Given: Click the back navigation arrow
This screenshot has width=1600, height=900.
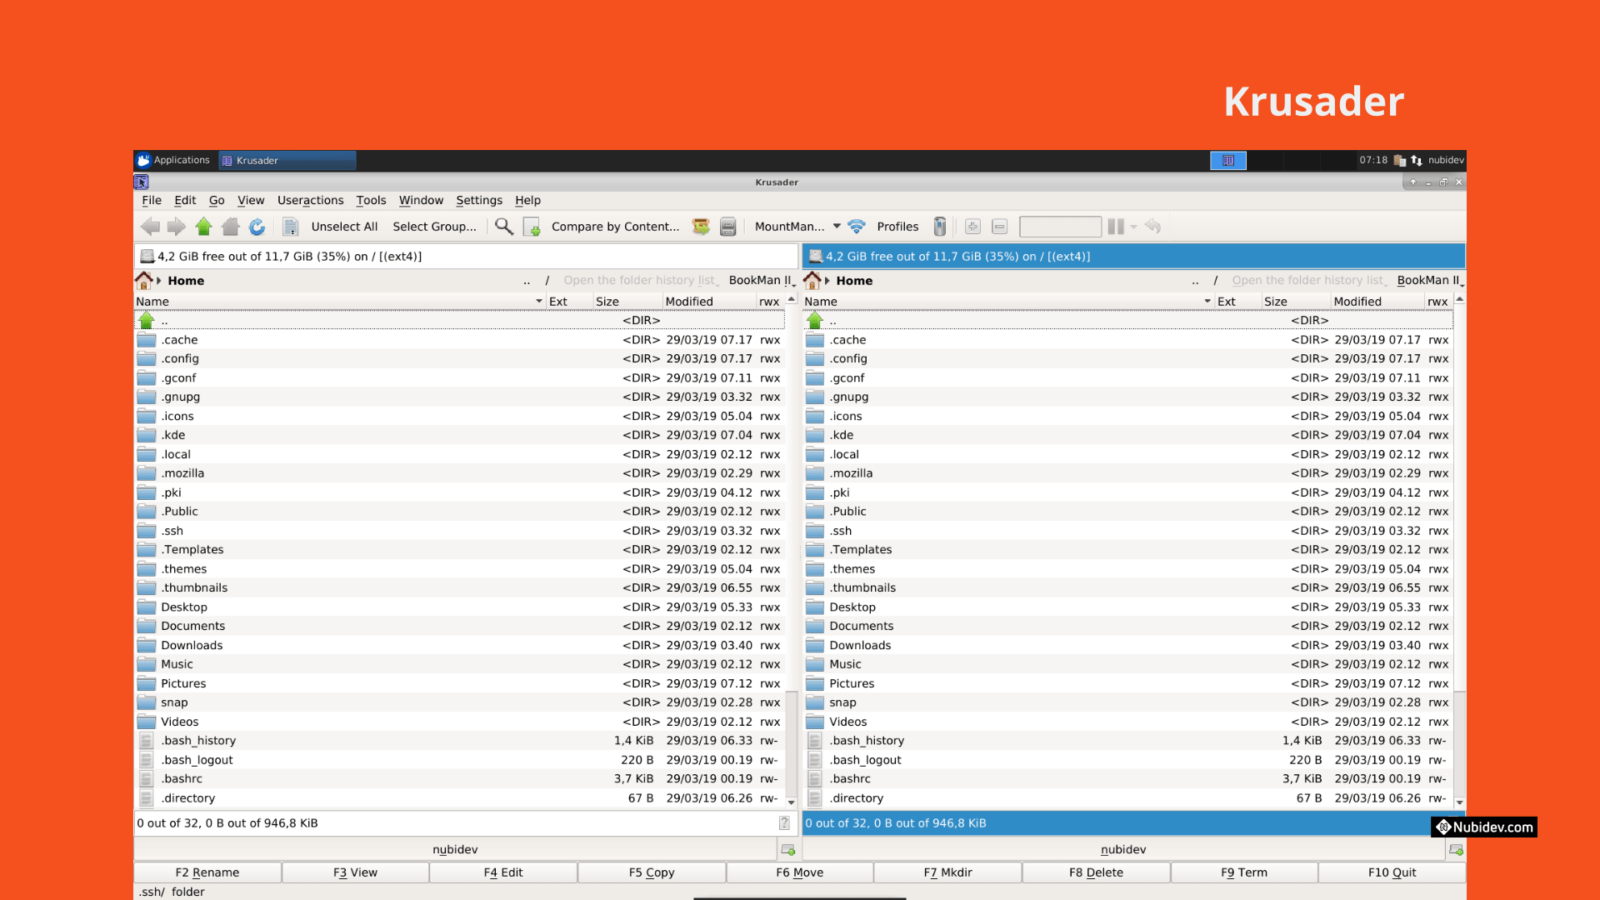Looking at the screenshot, I should click(x=150, y=226).
